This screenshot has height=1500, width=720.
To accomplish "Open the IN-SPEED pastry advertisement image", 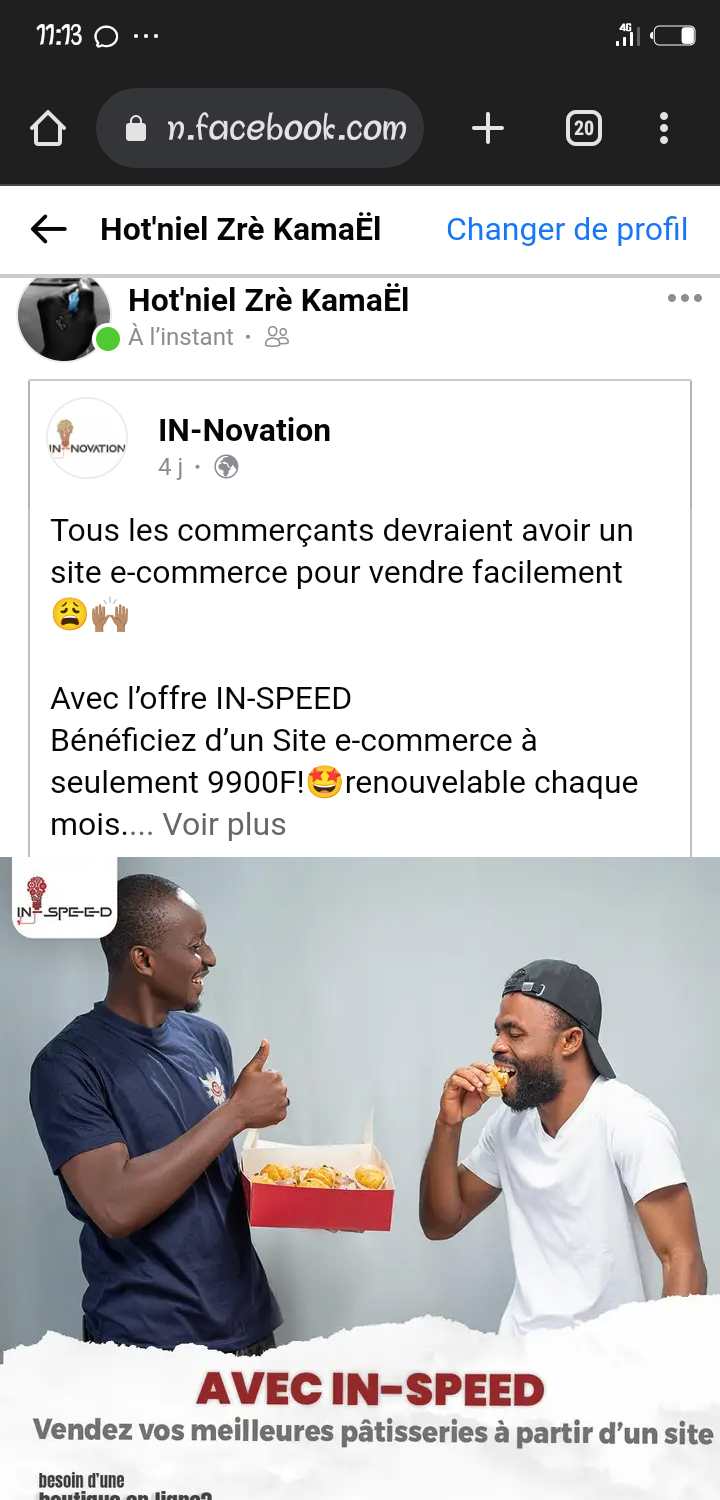I will pos(360,1150).
